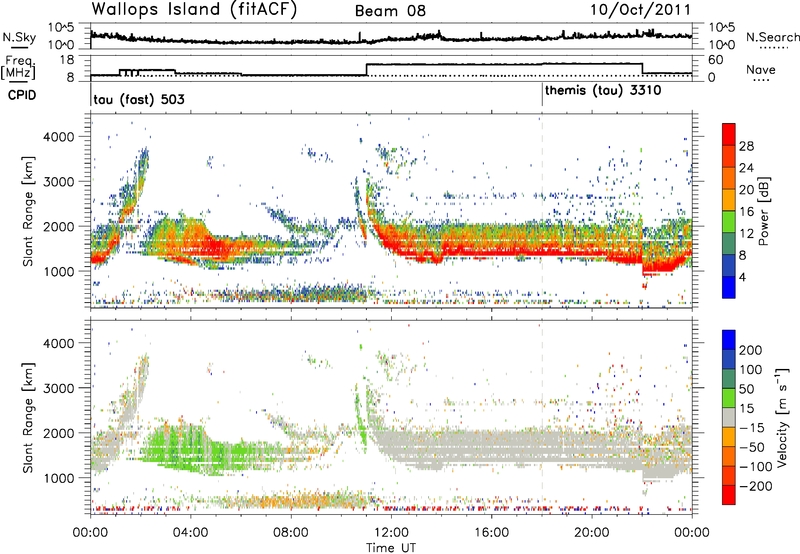Click the 'Beam 08' label
The width and height of the screenshot is (800, 554).
pyautogui.click(x=390, y=11)
